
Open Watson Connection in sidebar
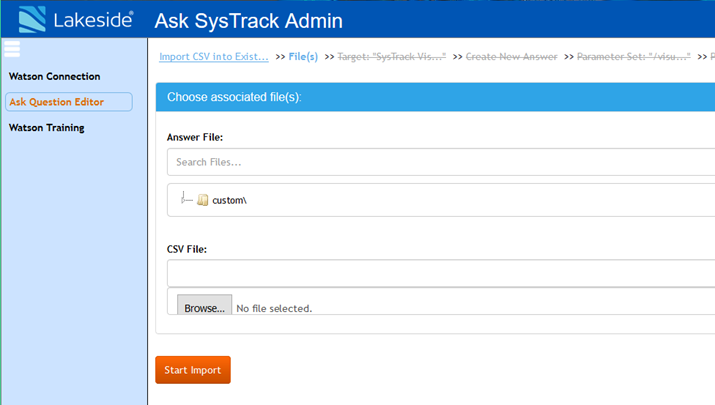pos(54,76)
